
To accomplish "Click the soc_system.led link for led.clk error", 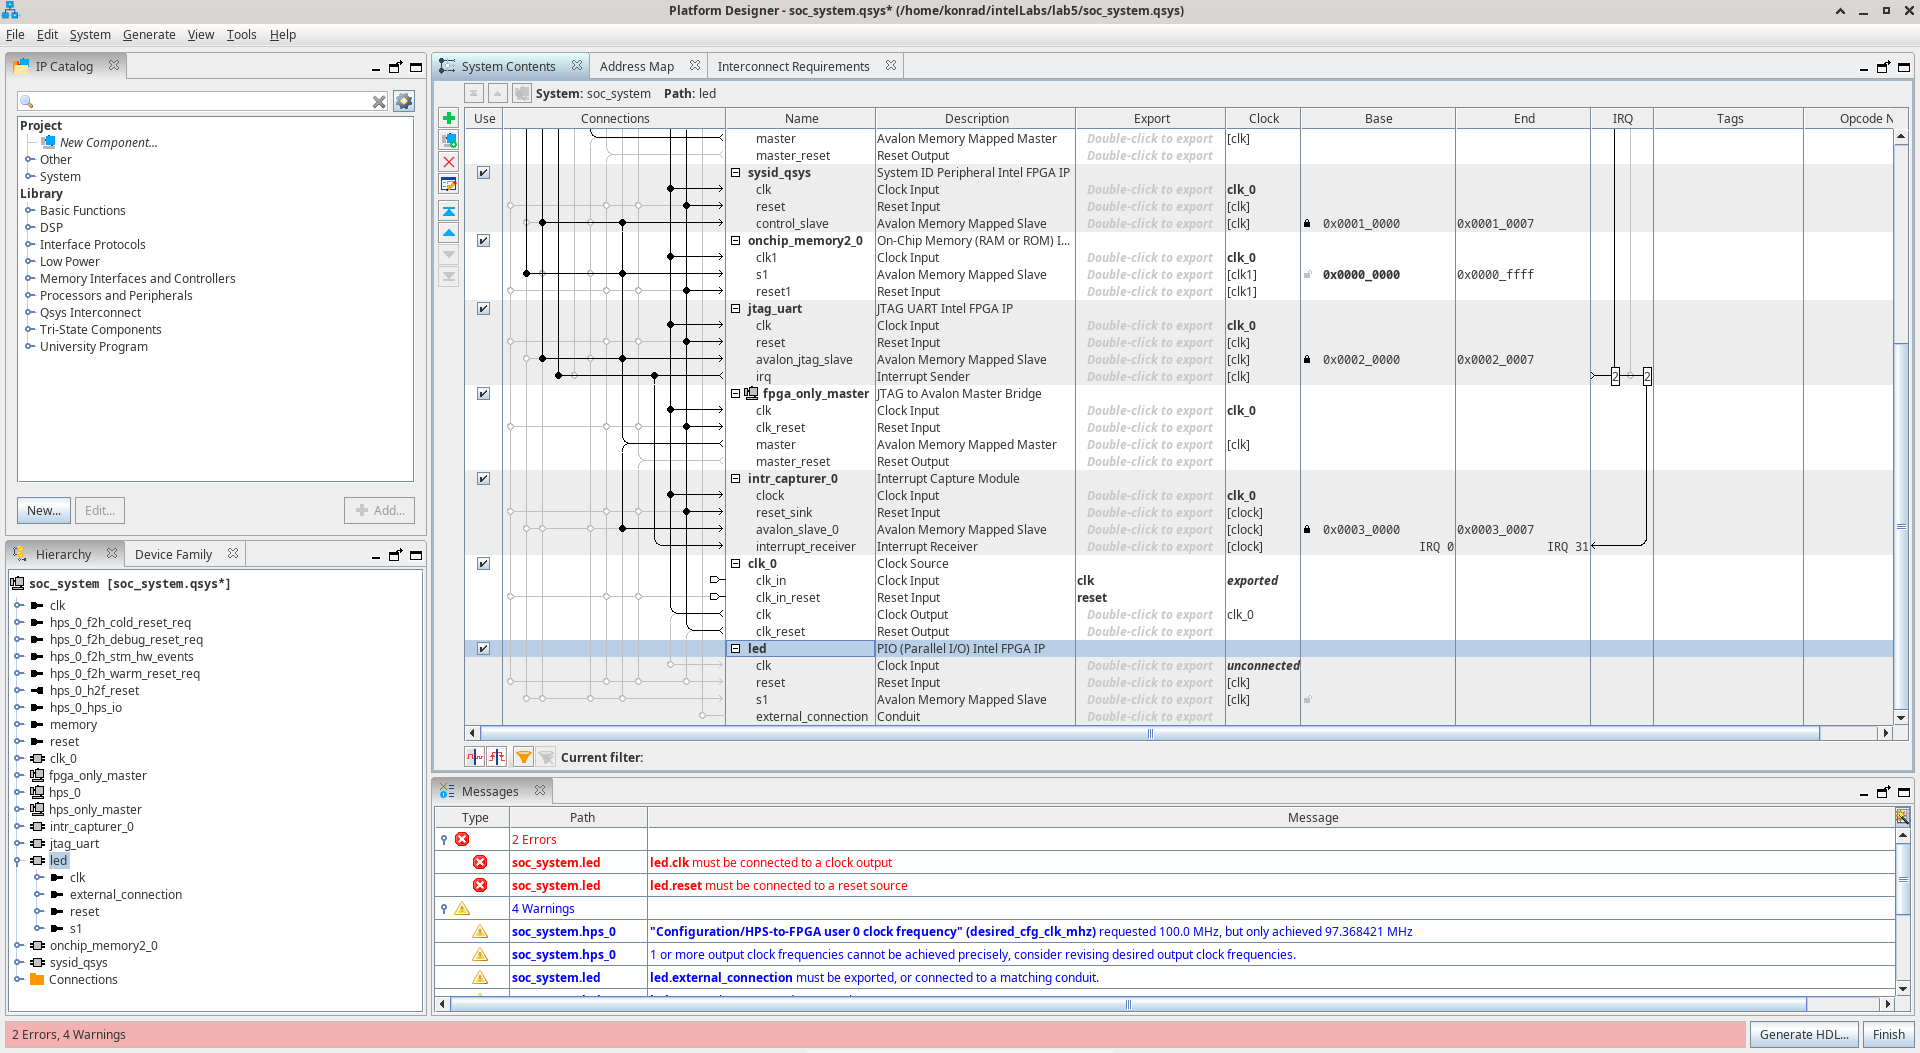I will coord(556,863).
